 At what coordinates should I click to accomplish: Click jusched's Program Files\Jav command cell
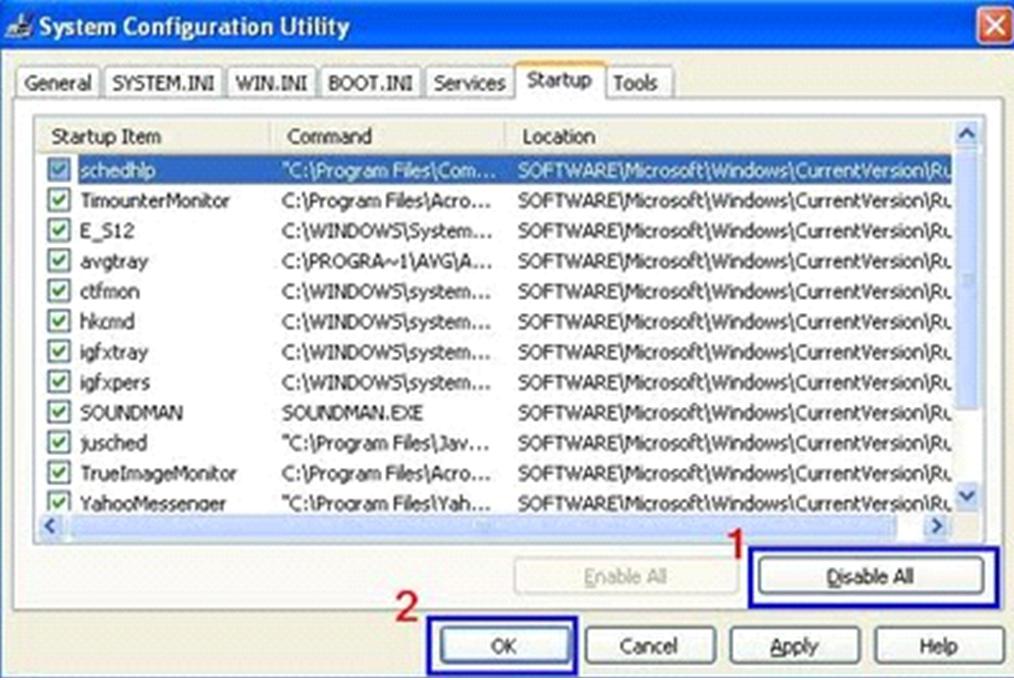pos(386,443)
